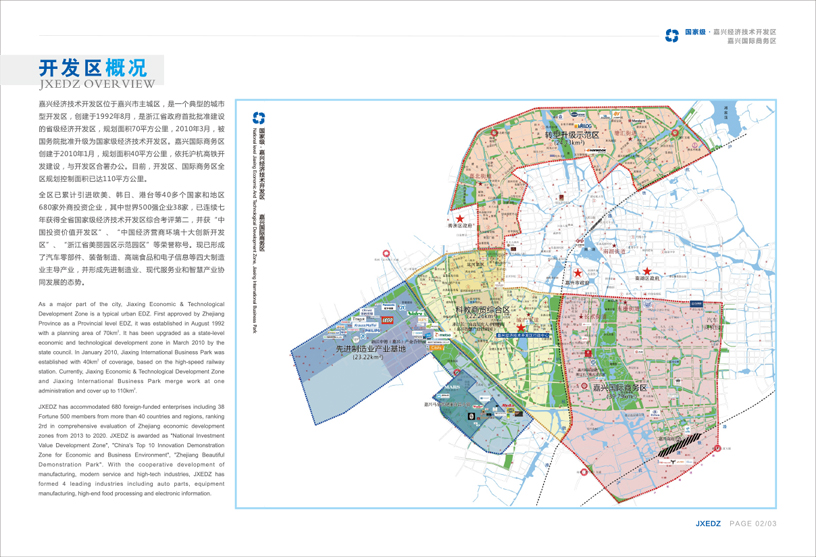Click the JXEDZ logo in the top-right header
Screen dimensions: 816x557
click(x=672, y=36)
